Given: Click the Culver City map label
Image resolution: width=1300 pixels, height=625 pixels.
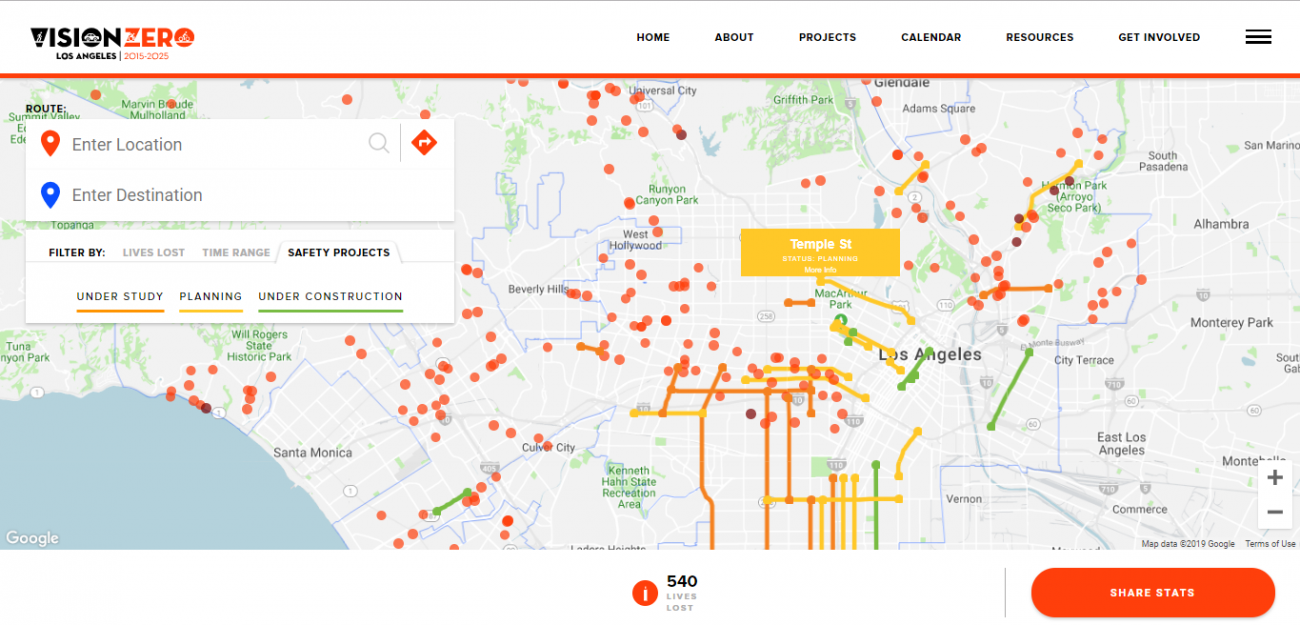Looking at the screenshot, I should [x=549, y=448].
